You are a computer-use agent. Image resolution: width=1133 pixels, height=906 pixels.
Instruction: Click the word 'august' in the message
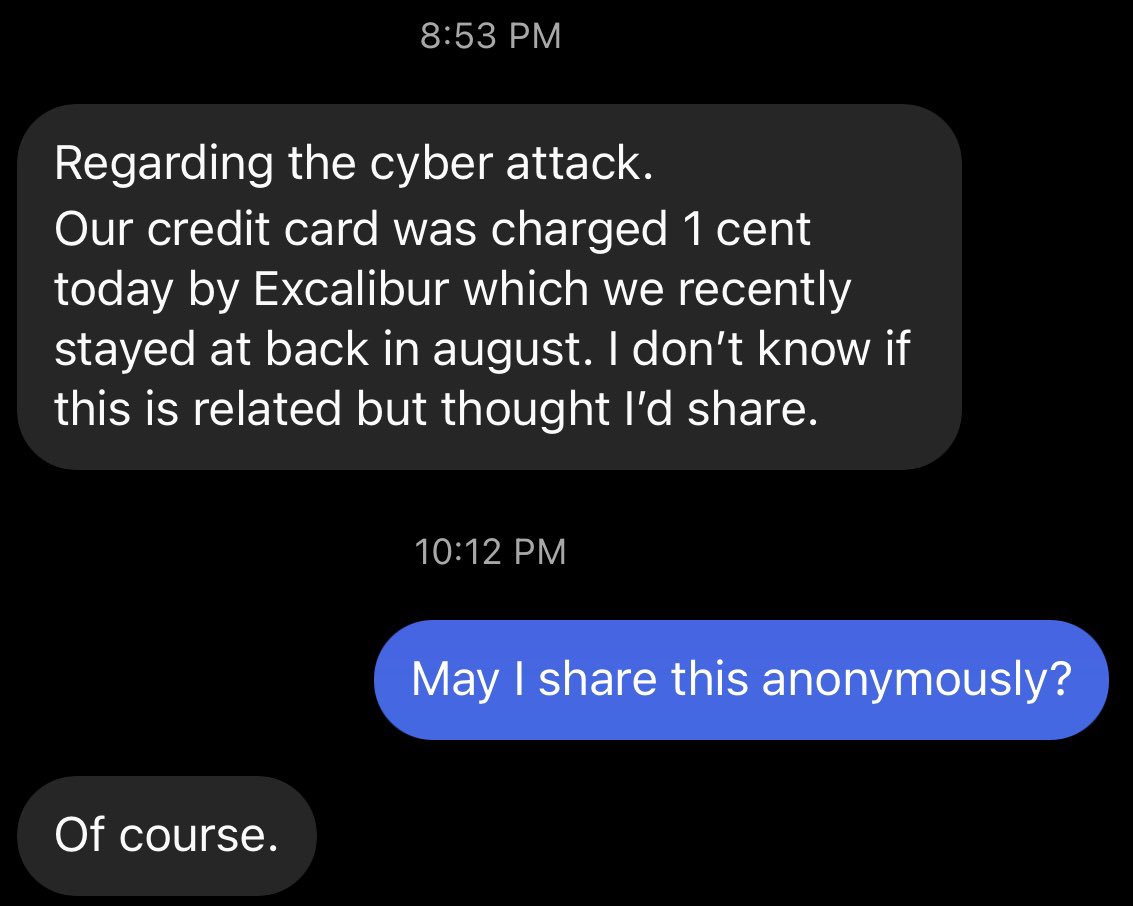coord(507,351)
